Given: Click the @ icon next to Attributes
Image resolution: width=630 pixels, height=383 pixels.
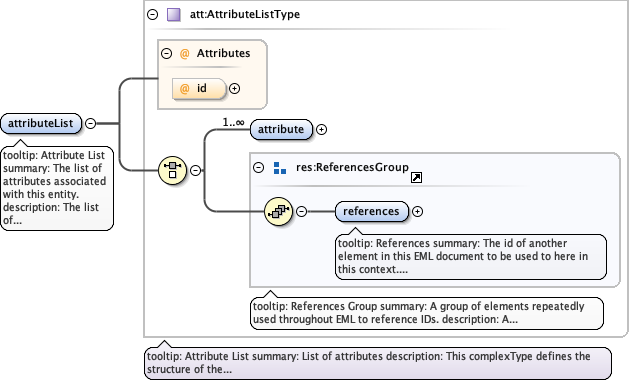Looking at the screenshot, I should point(184,53).
